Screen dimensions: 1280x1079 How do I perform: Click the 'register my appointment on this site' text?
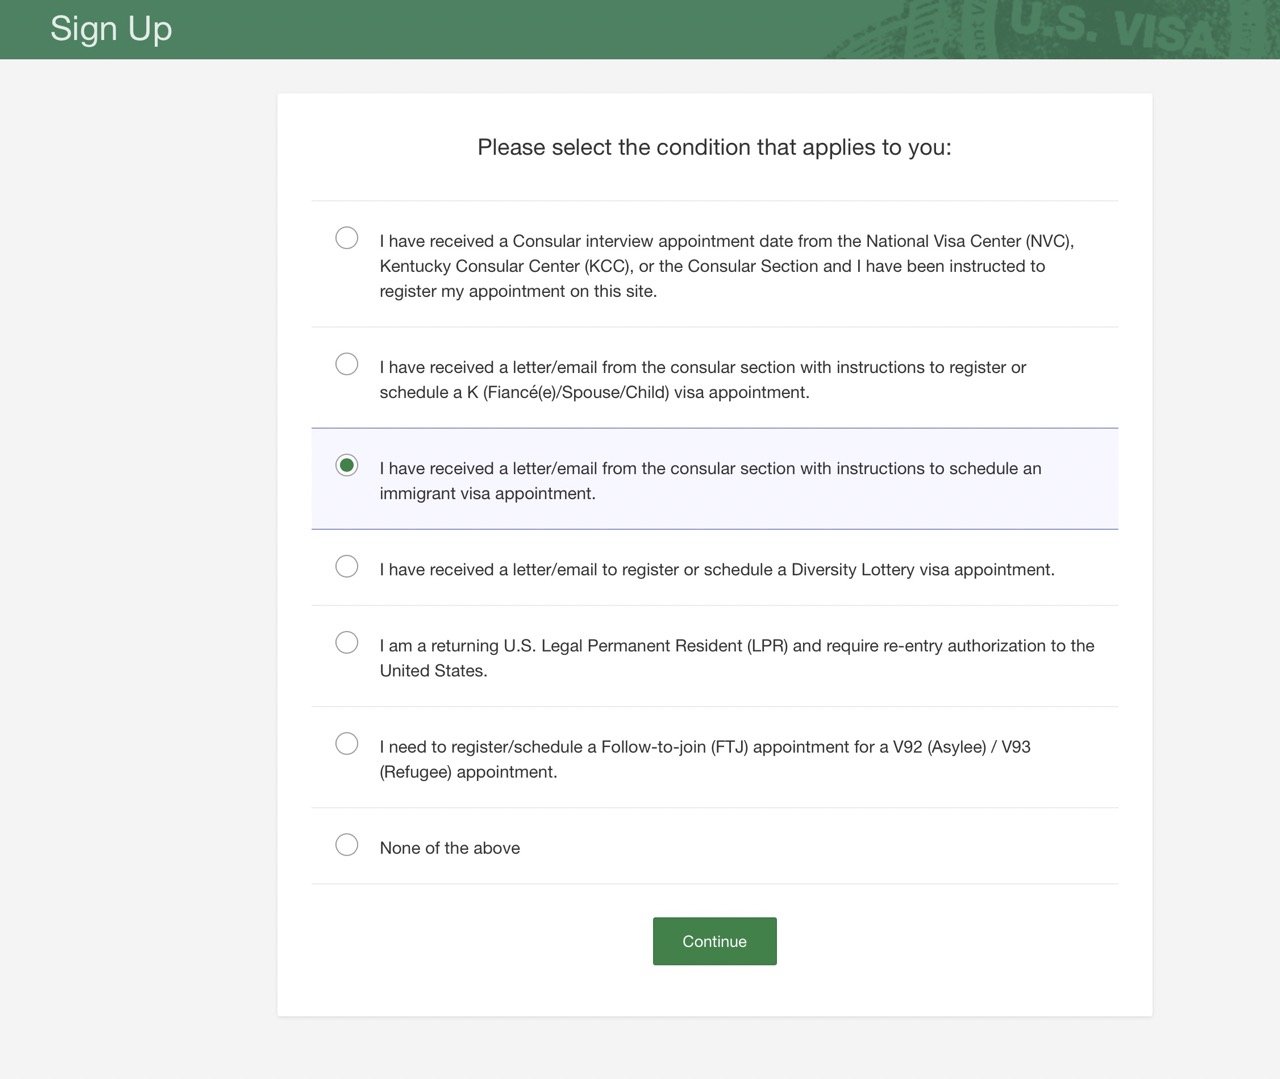[517, 291]
